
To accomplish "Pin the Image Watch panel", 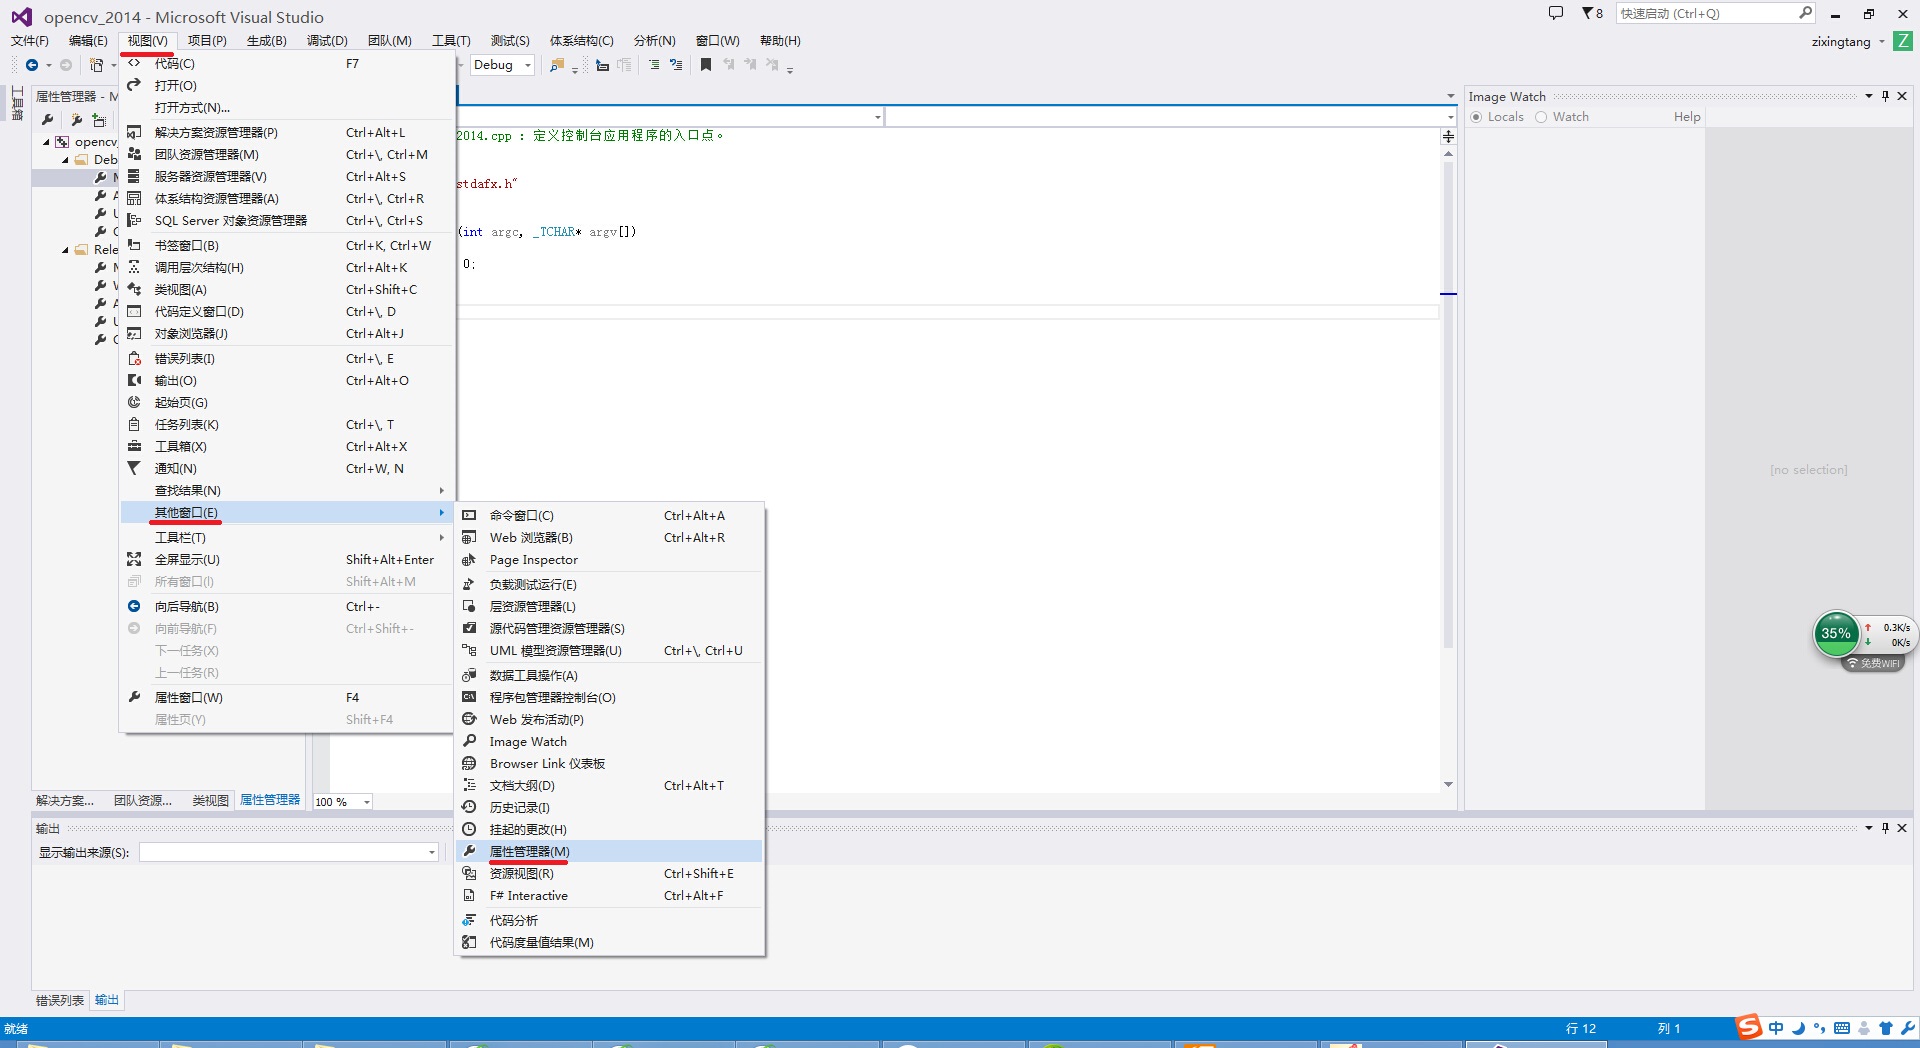I will [1885, 96].
